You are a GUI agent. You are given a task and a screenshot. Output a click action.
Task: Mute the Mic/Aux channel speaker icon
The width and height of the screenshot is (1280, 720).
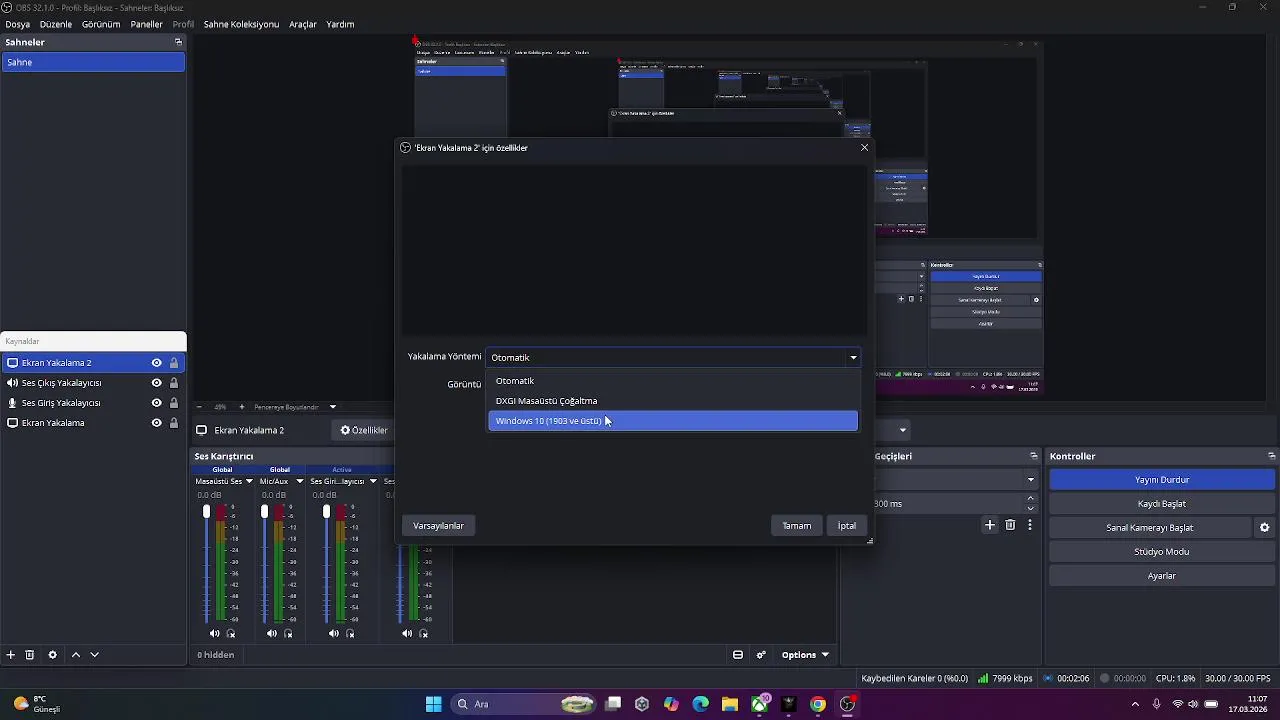[272, 633]
